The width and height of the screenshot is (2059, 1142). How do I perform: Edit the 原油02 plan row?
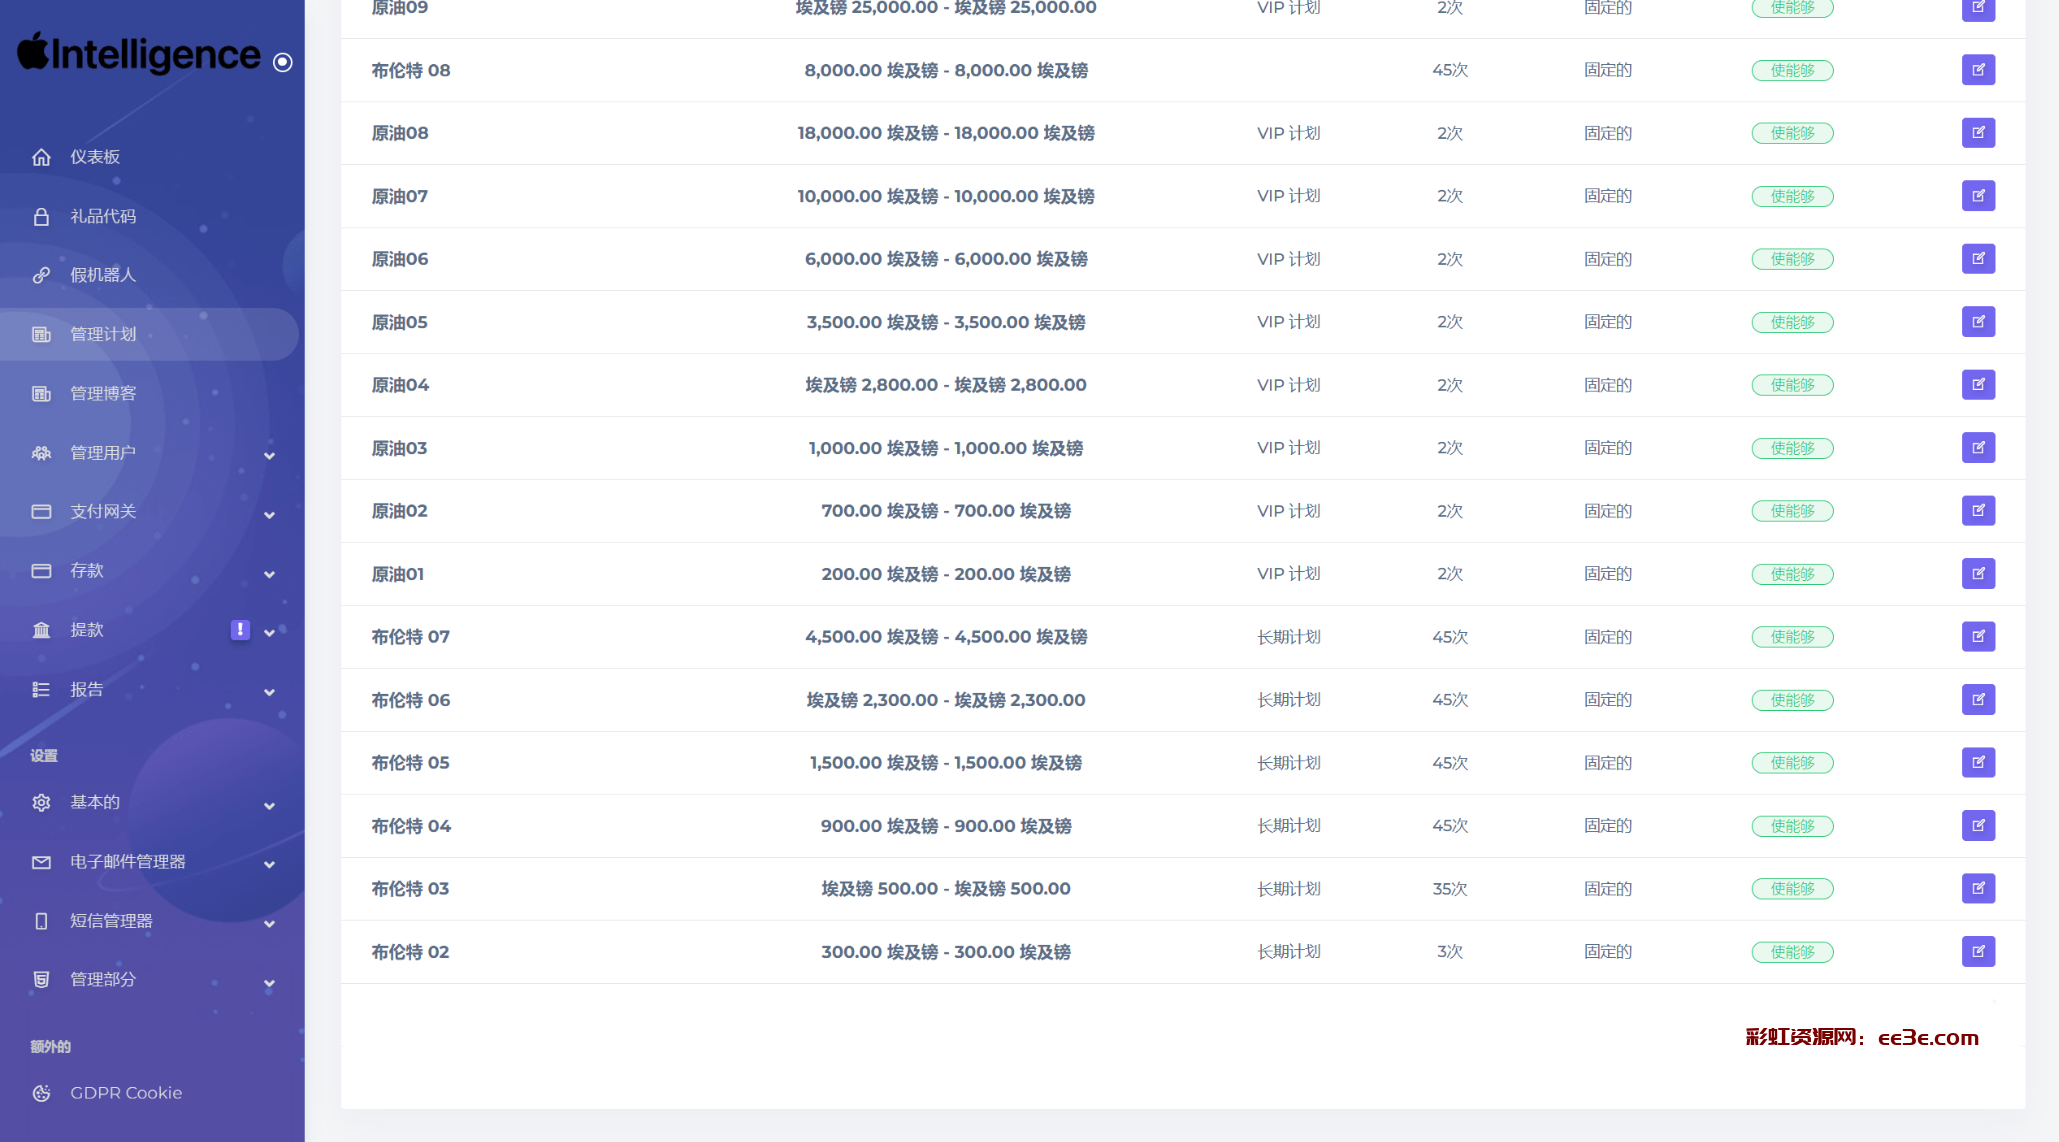(1978, 511)
